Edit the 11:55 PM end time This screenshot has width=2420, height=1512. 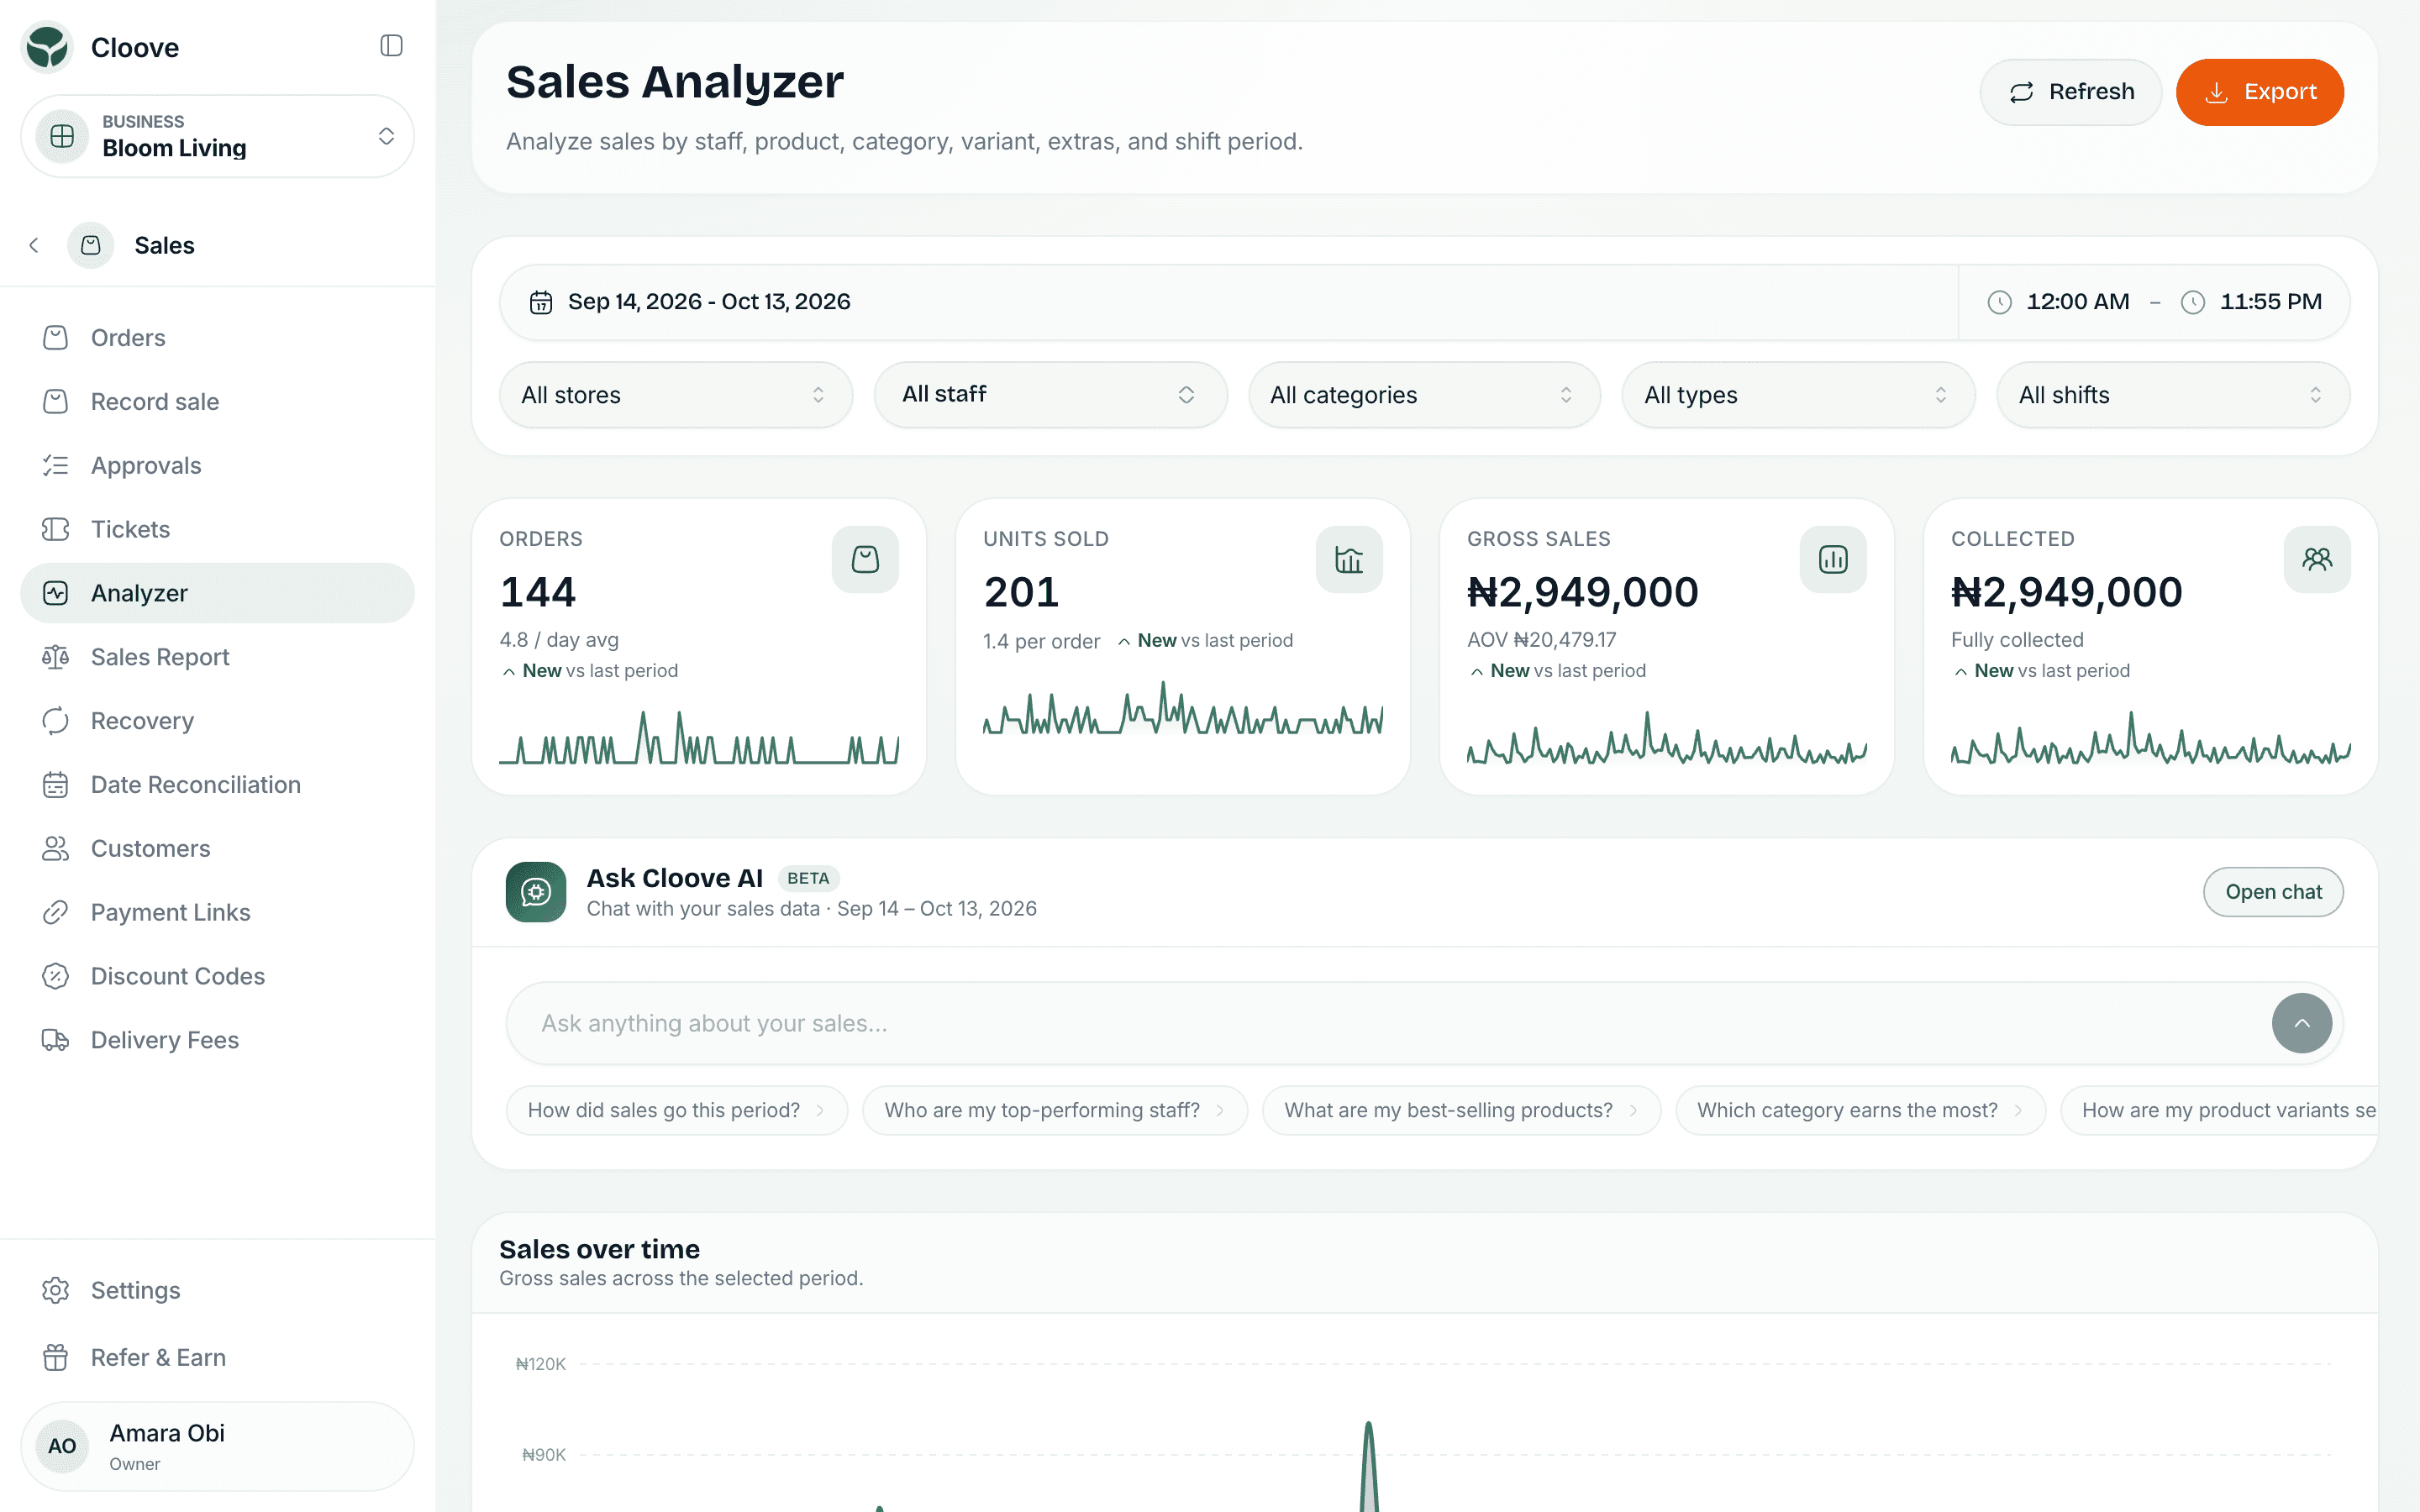[x=2270, y=302]
